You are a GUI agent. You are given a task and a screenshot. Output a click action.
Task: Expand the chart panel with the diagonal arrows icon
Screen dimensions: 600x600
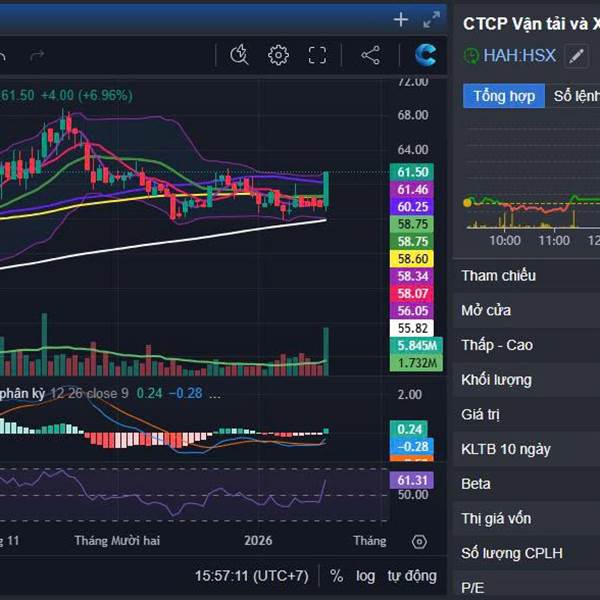(x=432, y=20)
